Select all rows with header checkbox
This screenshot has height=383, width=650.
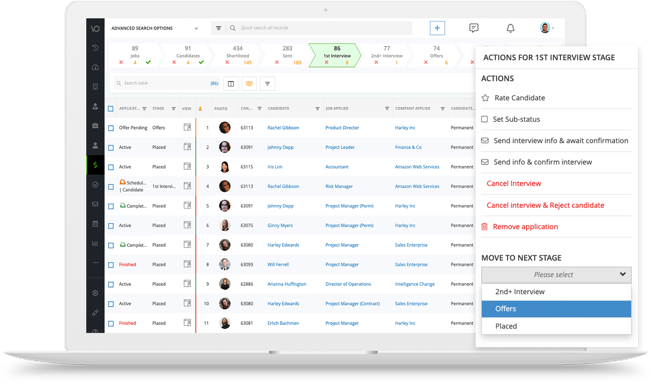[x=111, y=109]
